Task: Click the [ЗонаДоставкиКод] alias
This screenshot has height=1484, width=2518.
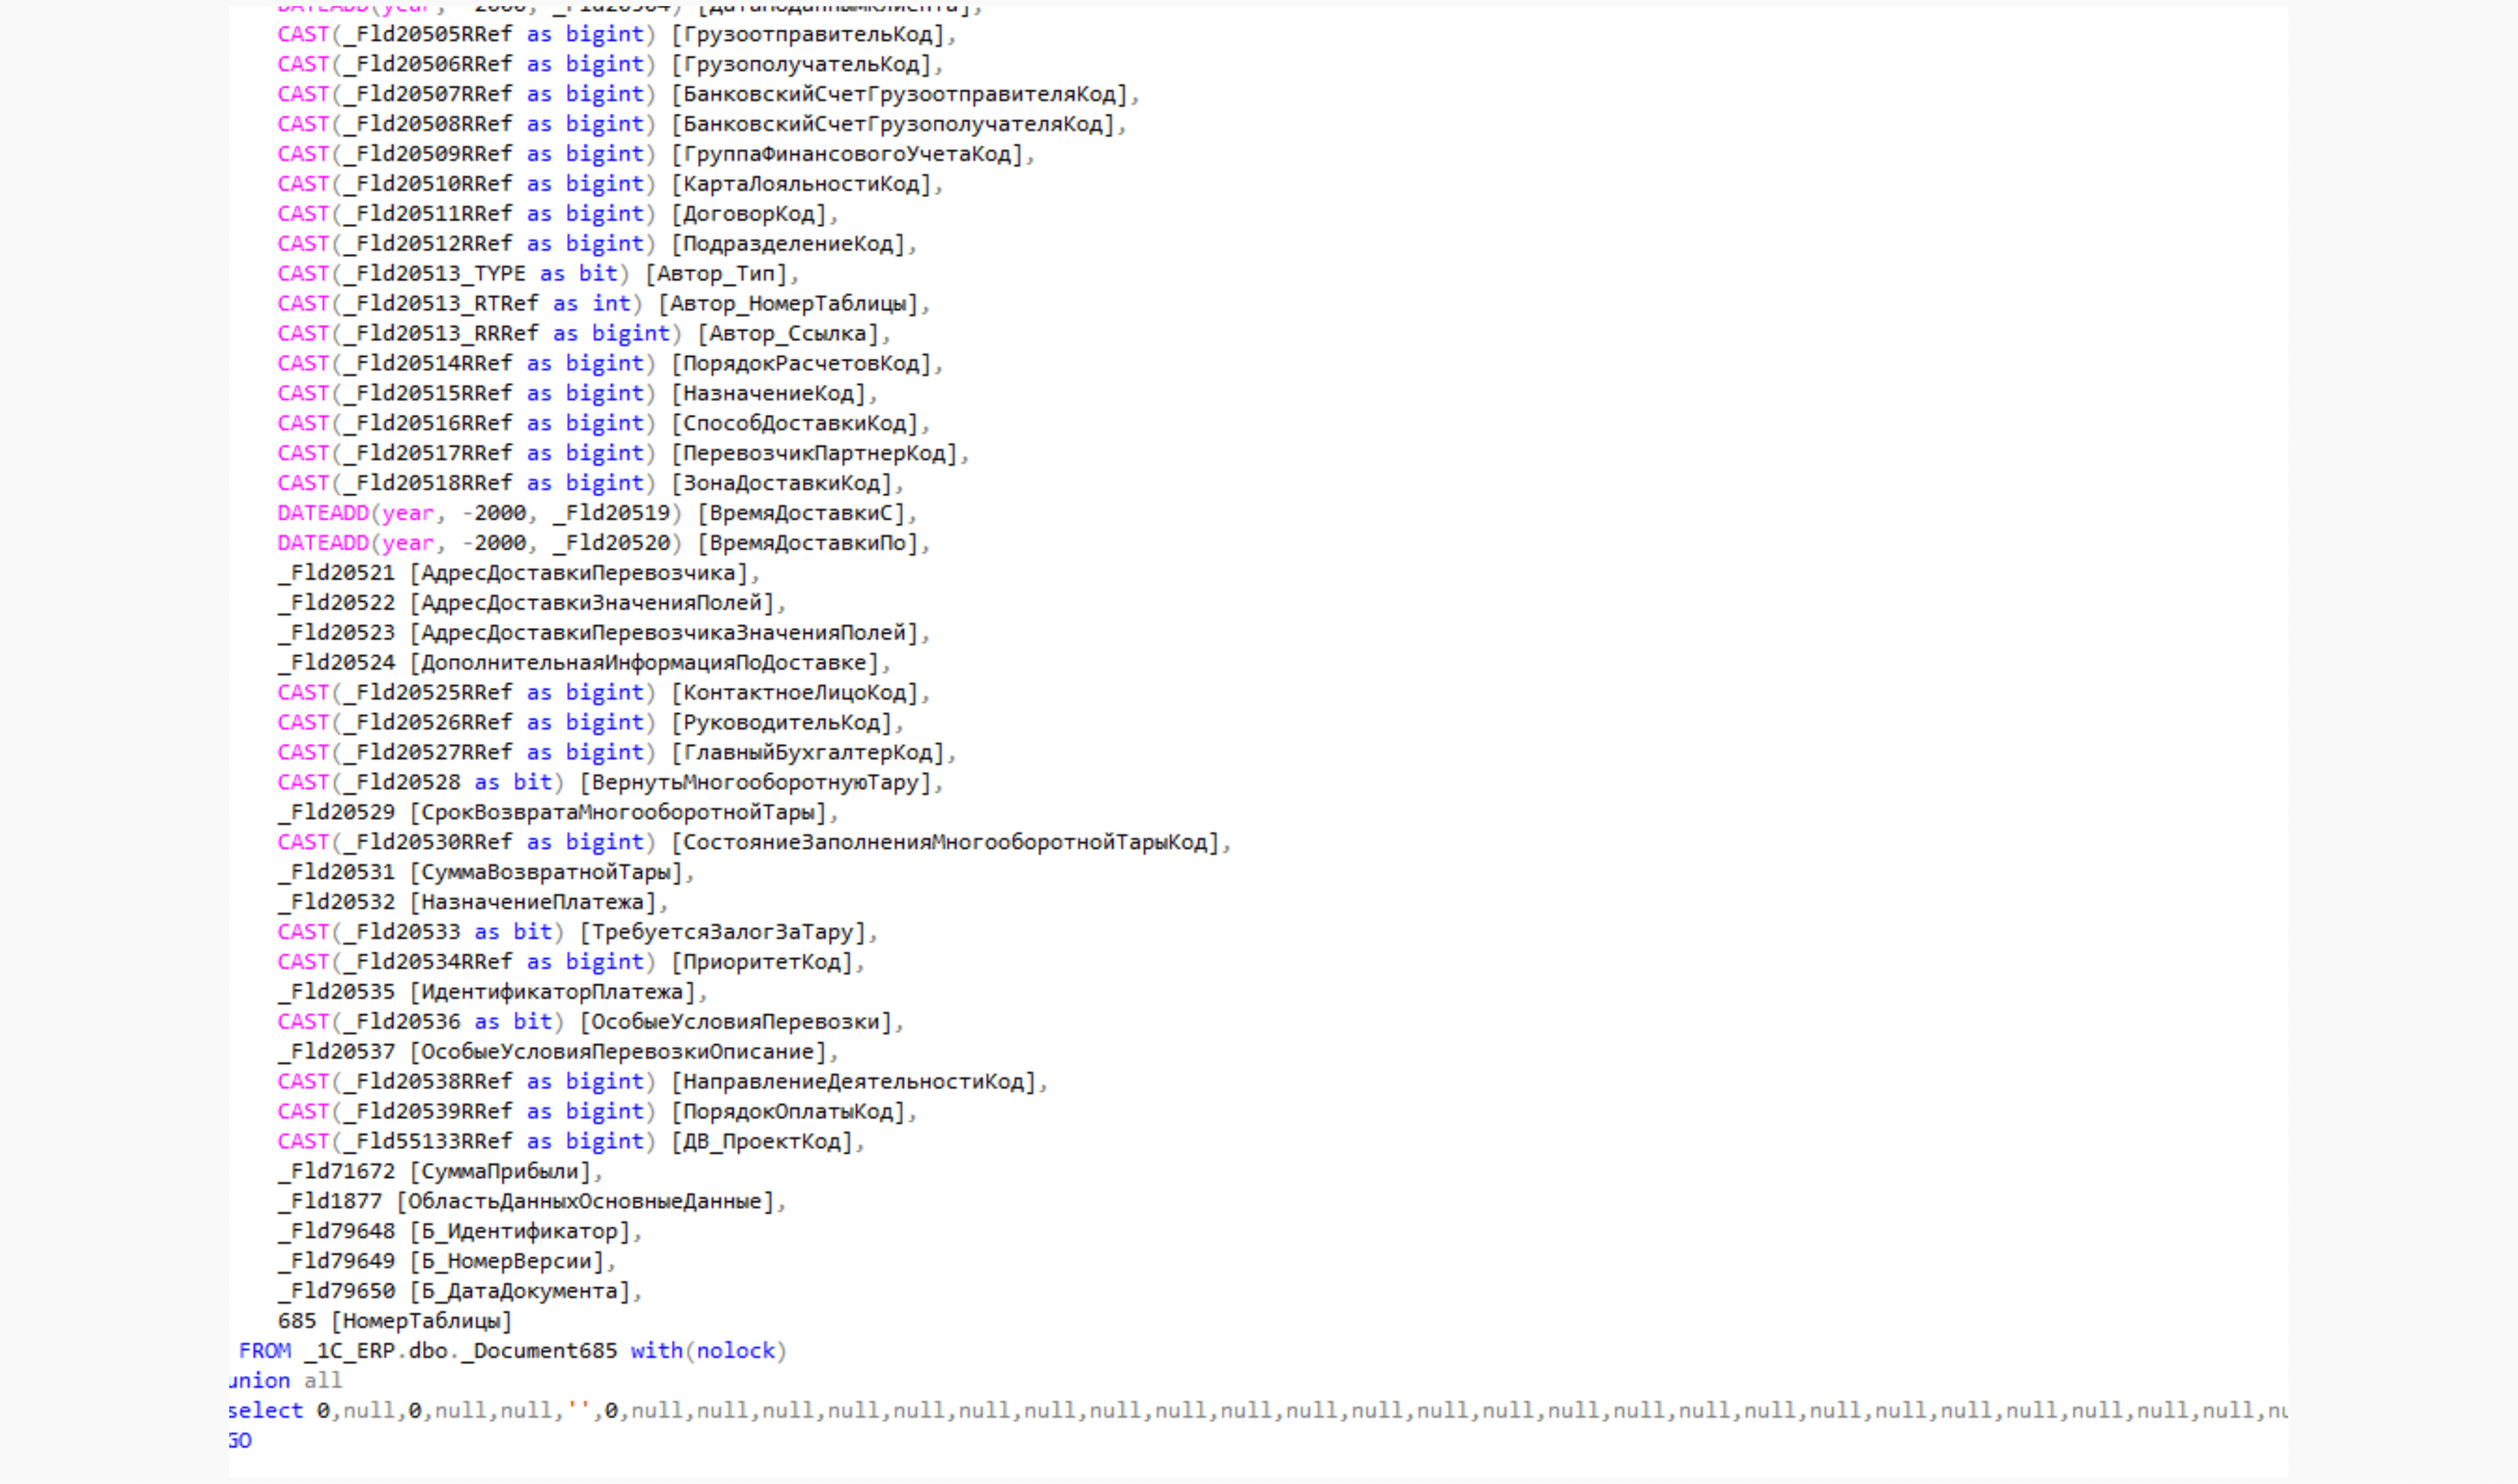Action: [x=782, y=484]
